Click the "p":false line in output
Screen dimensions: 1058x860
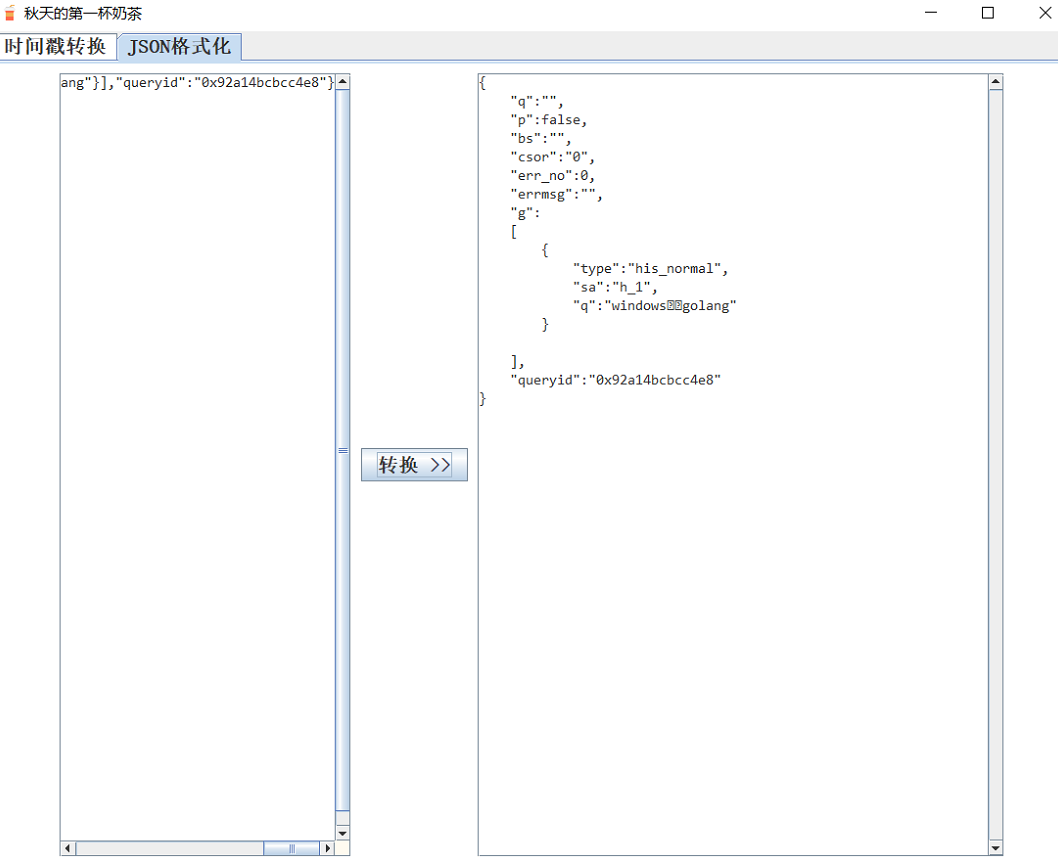pyautogui.click(x=549, y=119)
